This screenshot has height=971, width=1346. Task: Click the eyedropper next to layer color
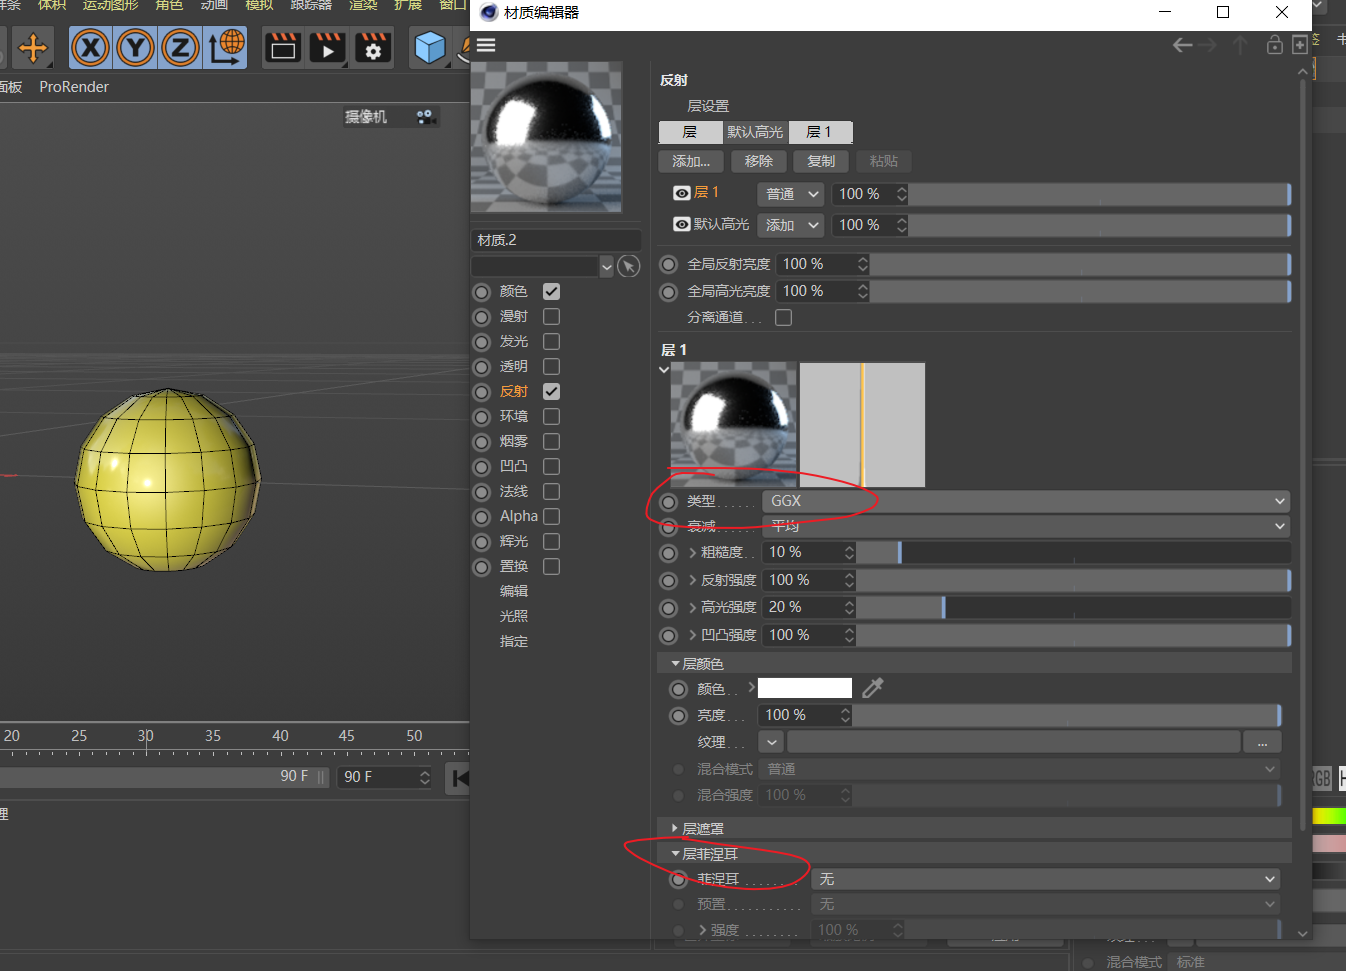873,688
